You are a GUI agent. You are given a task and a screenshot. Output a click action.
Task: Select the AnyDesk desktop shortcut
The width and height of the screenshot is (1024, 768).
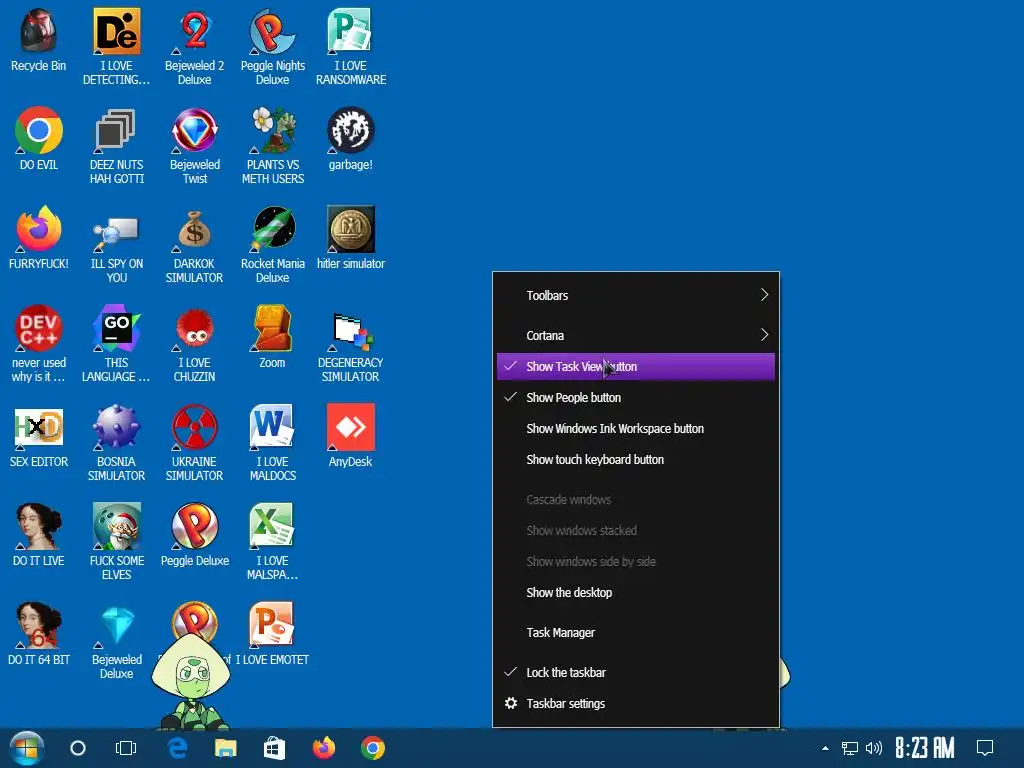click(x=351, y=428)
